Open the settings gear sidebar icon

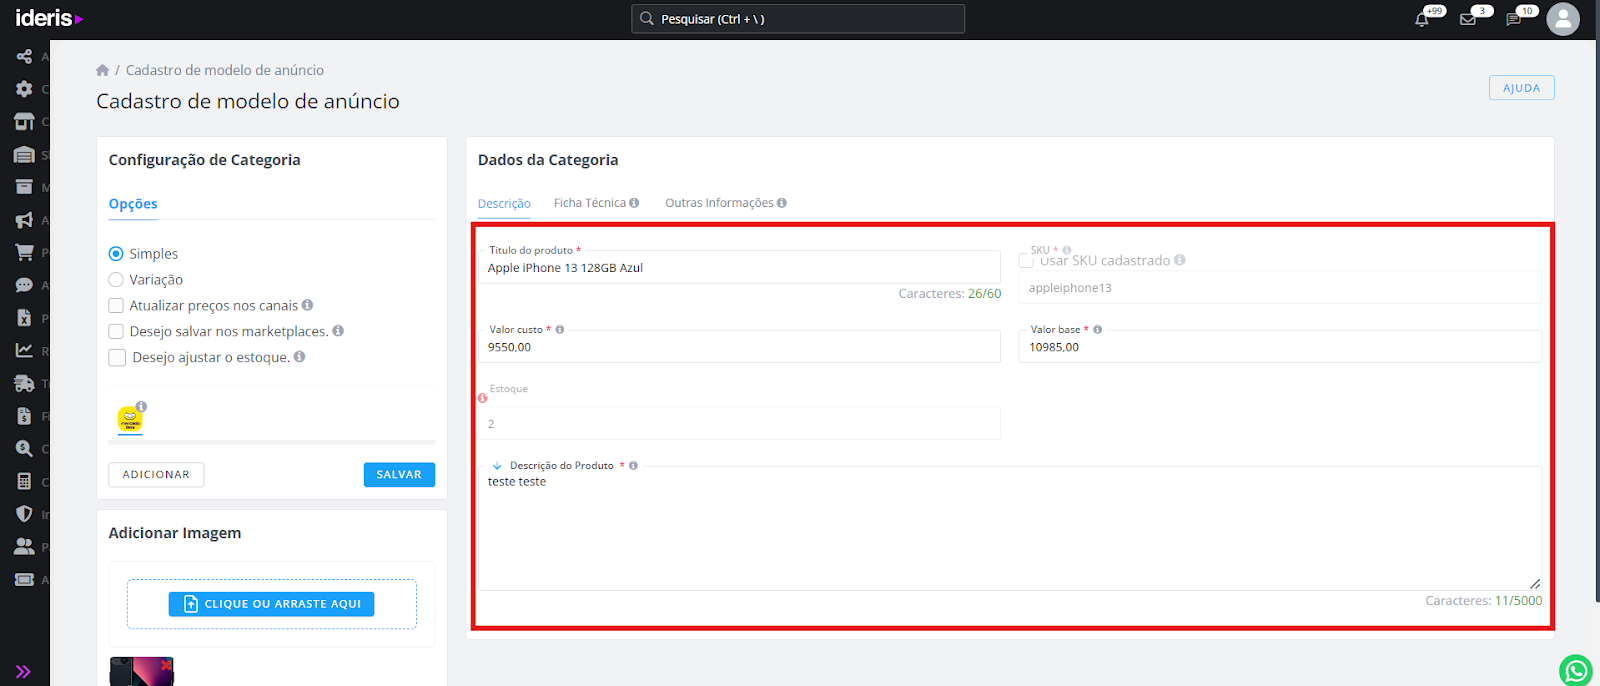tap(24, 89)
